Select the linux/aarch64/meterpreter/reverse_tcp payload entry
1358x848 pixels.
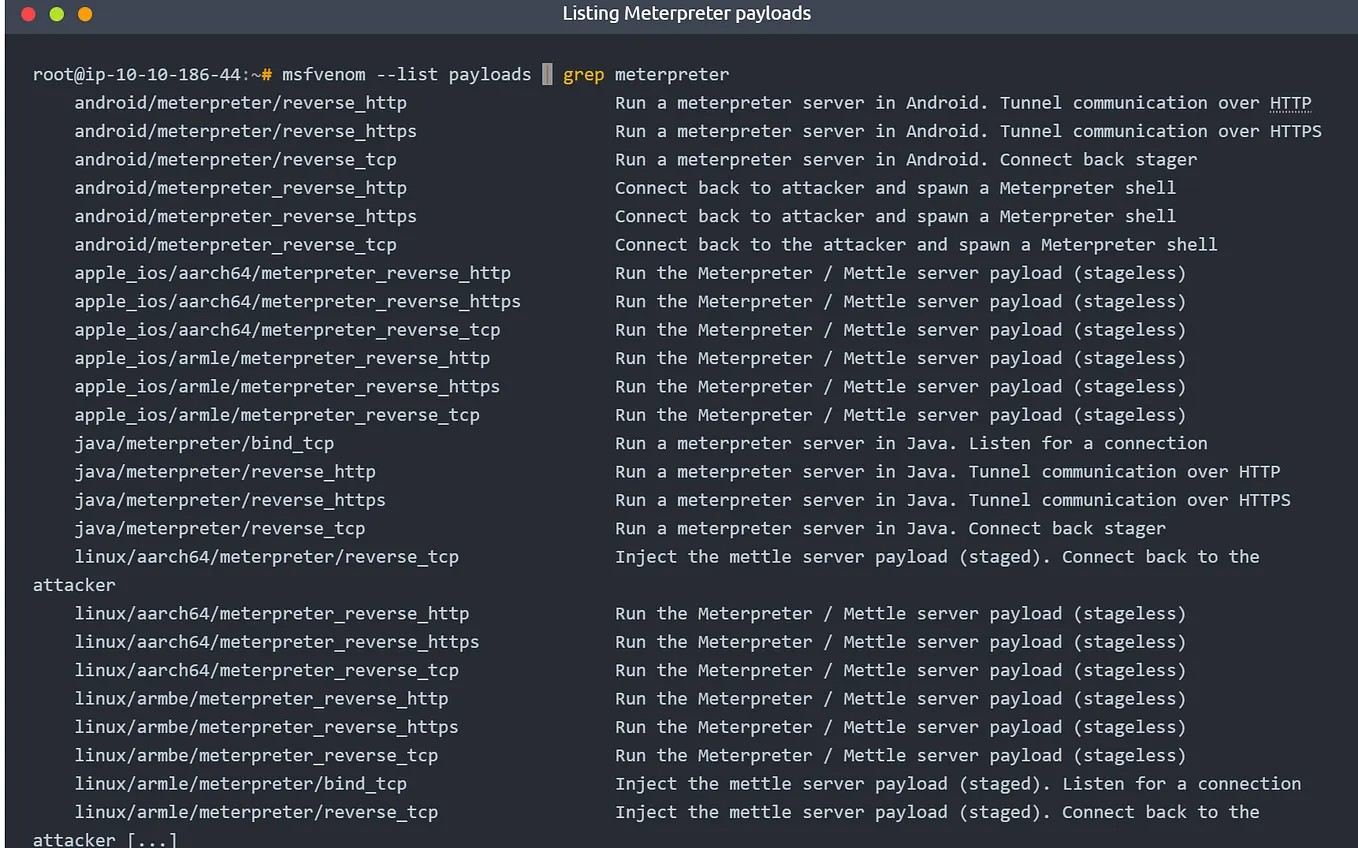click(x=266, y=557)
